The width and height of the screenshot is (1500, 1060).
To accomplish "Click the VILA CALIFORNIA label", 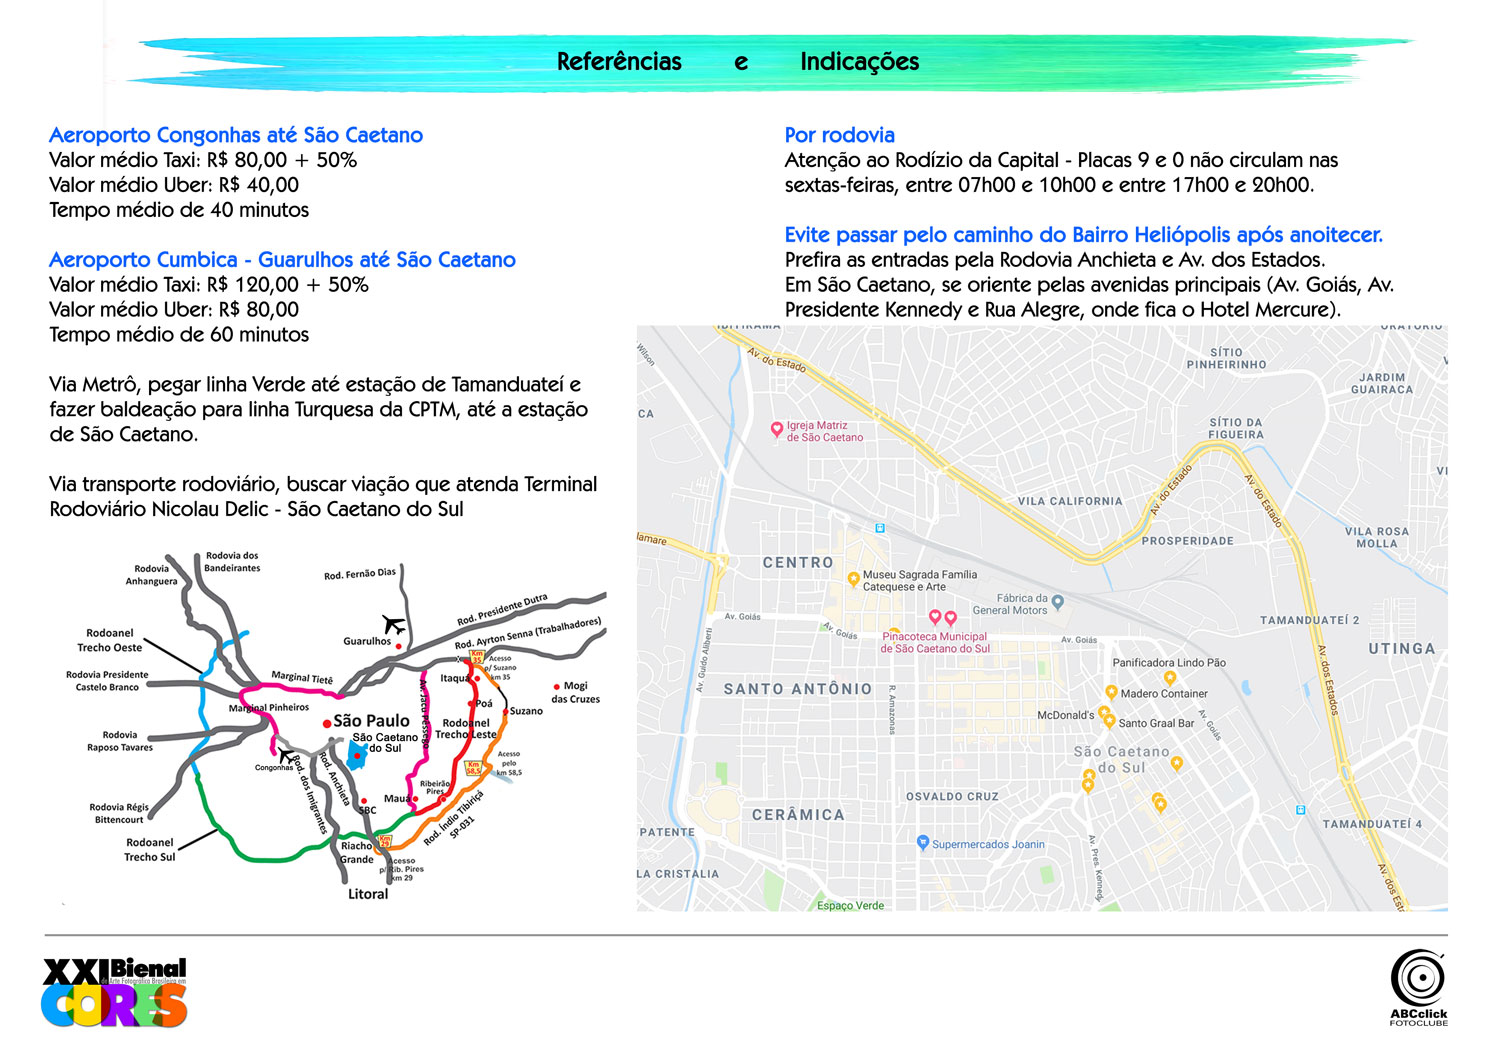I will (1070, 501).
